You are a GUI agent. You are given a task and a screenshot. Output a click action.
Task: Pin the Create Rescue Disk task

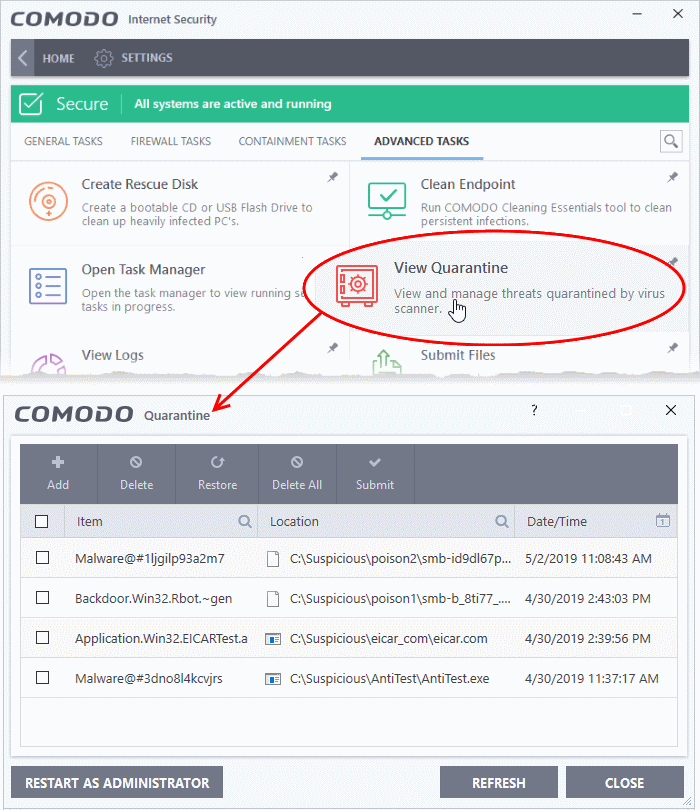pyautogui.click(x=331, y=178)
